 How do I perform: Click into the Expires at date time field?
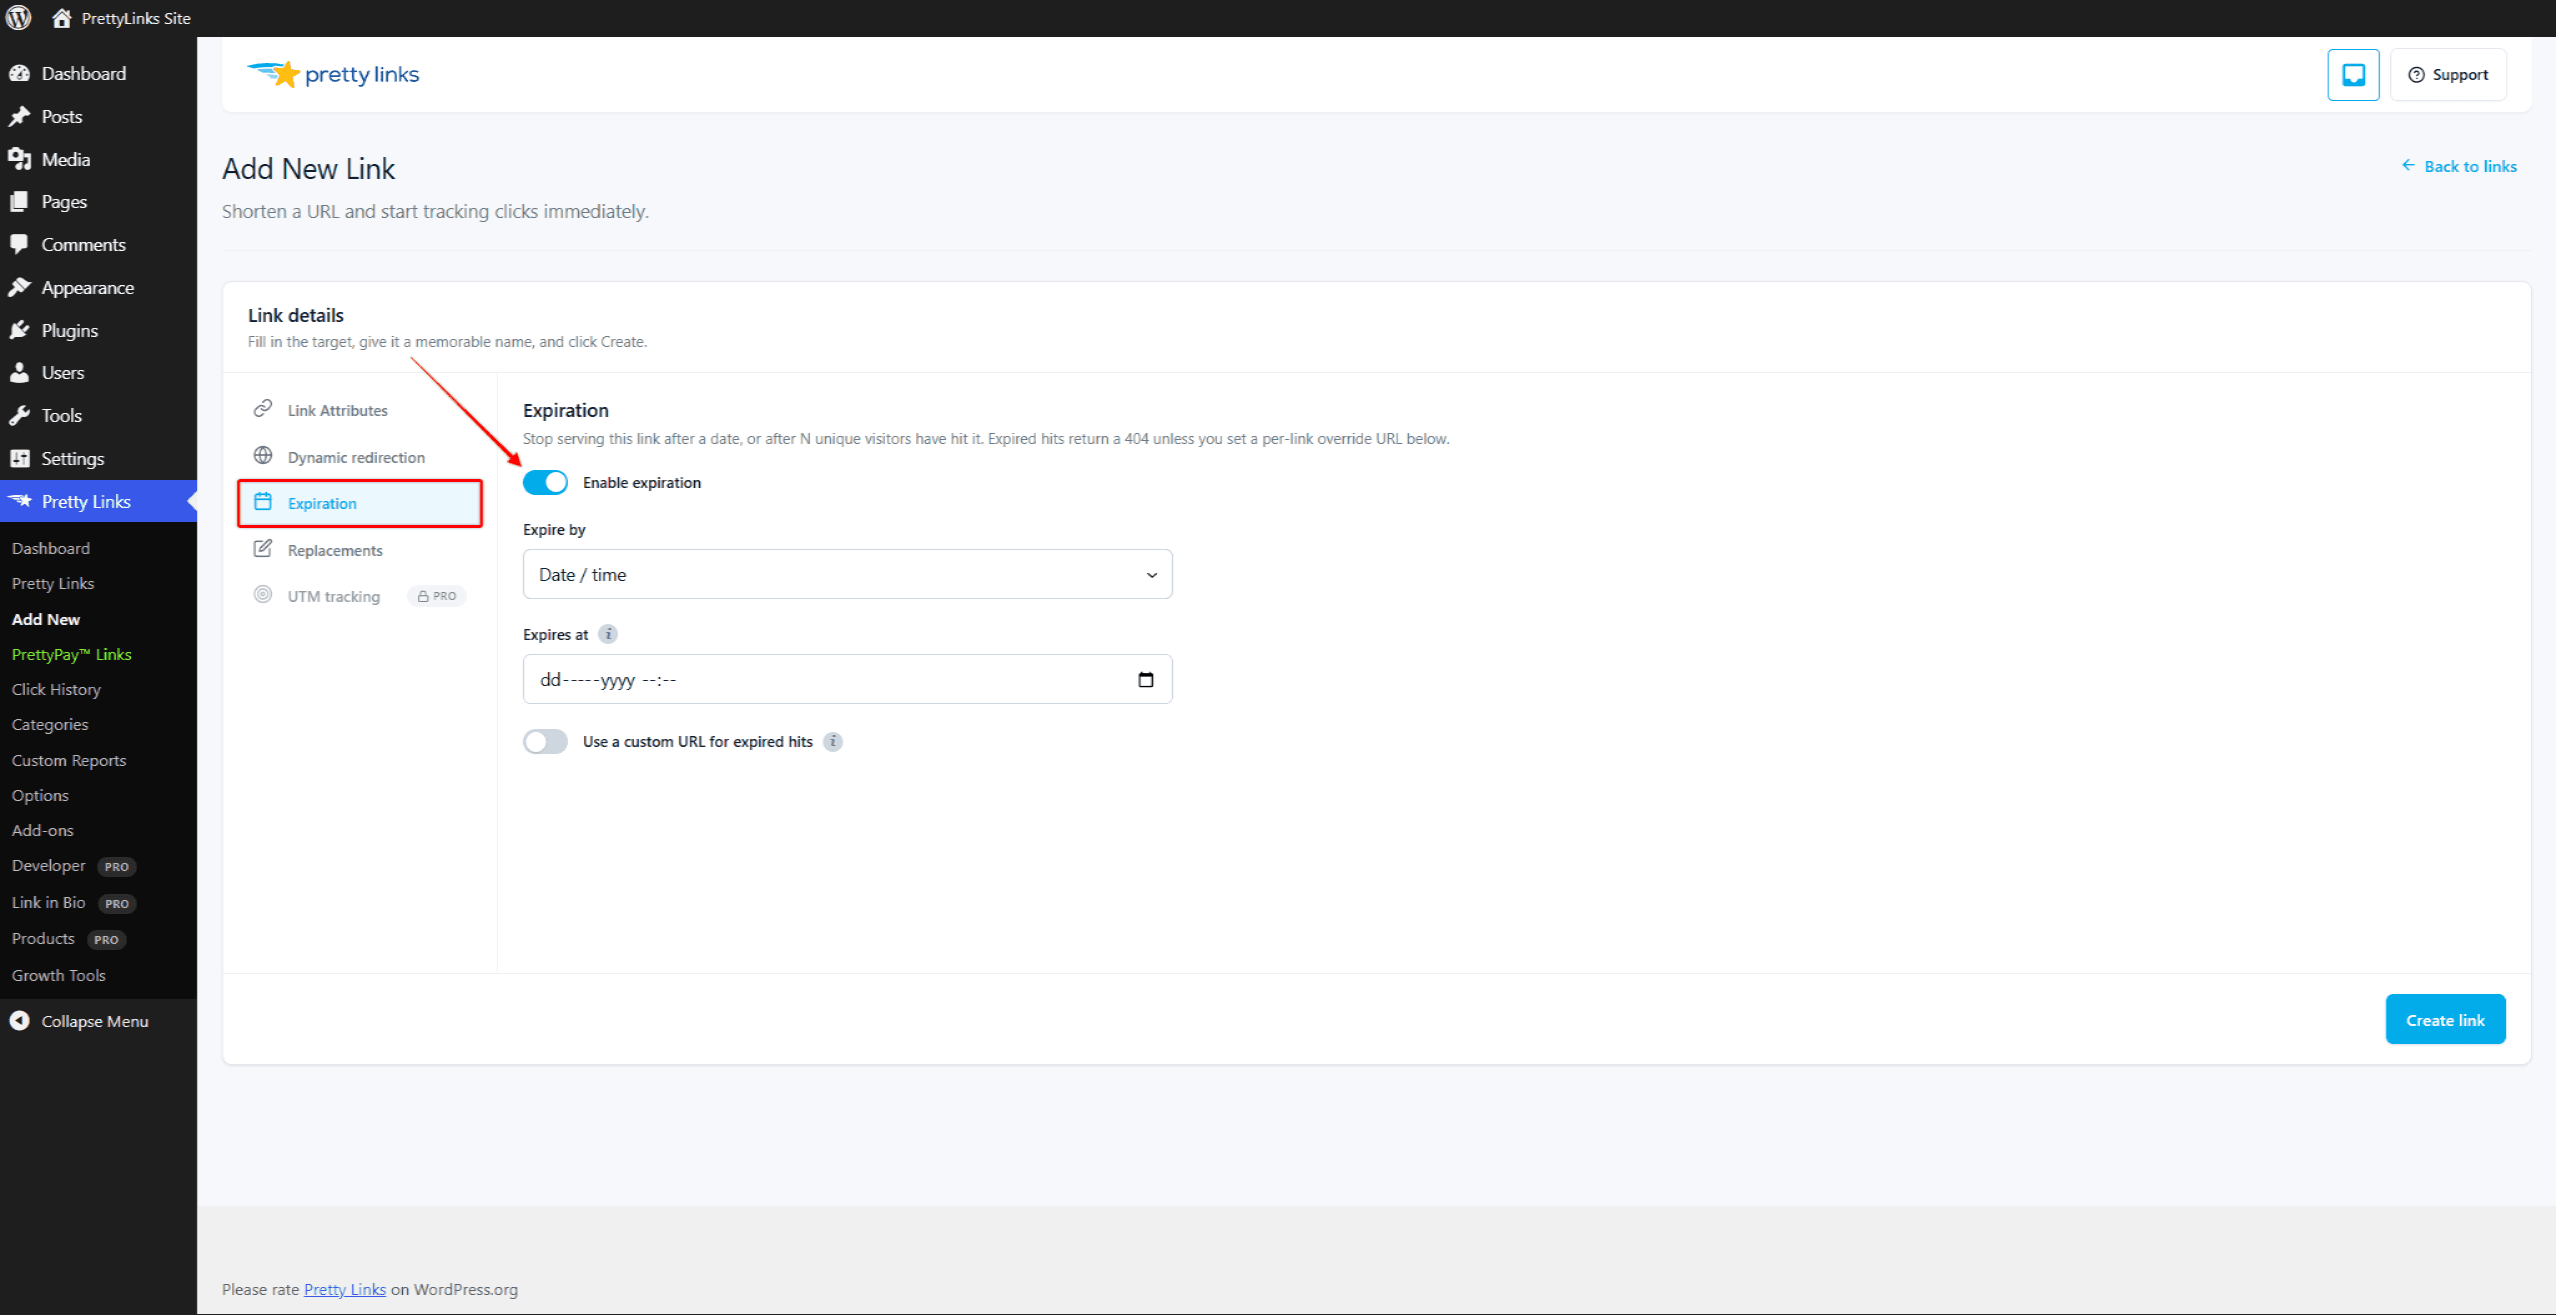[847, 680]
